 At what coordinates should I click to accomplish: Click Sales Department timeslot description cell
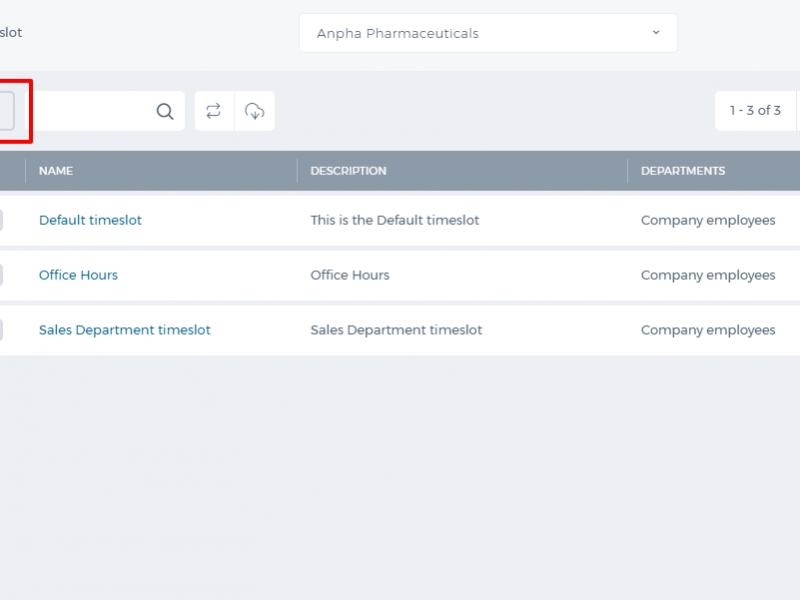pyautogui.click(x=396, y=330)
